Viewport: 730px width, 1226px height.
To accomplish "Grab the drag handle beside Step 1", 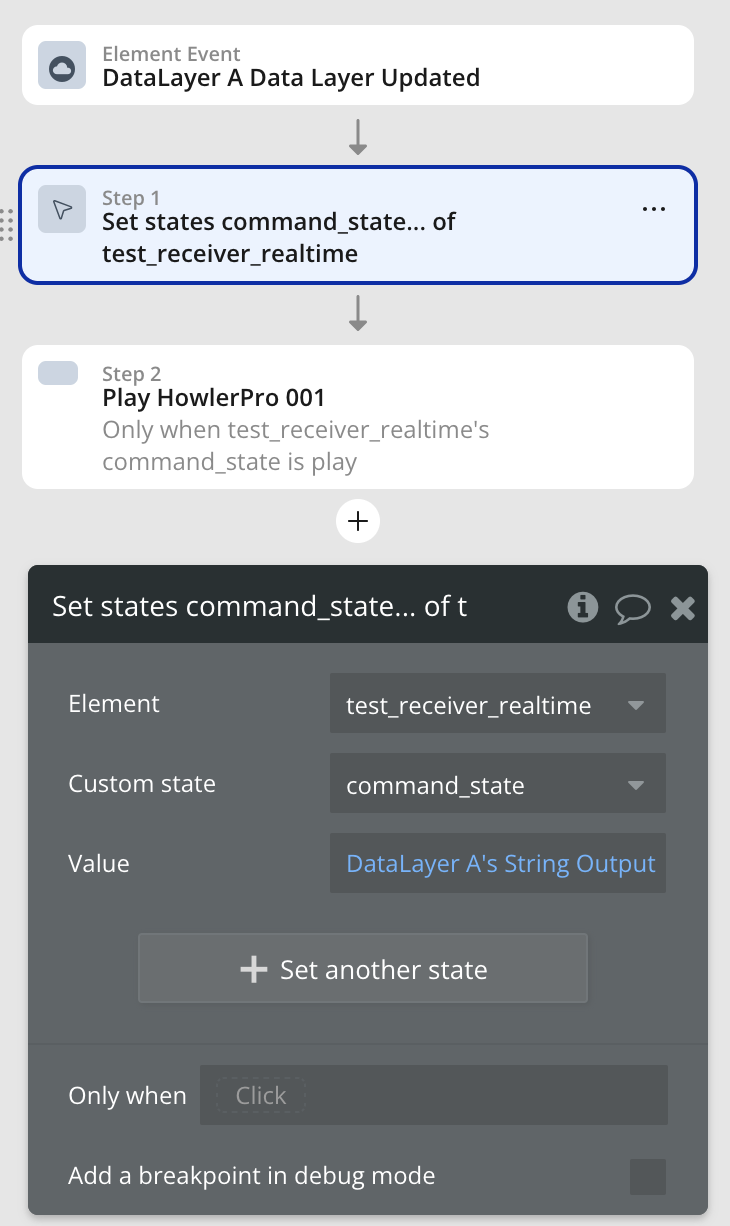I will pos(7,225).
